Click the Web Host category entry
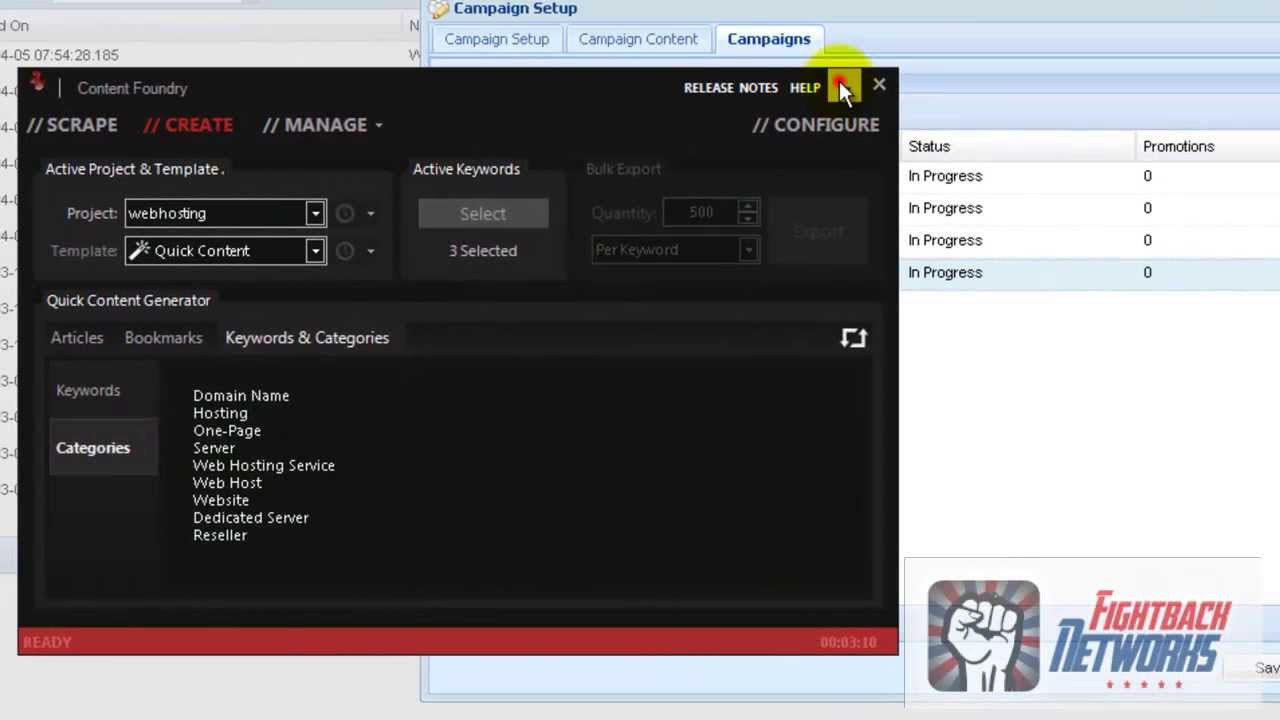This screenshot has width=1280, height=720. pos(227,483)
